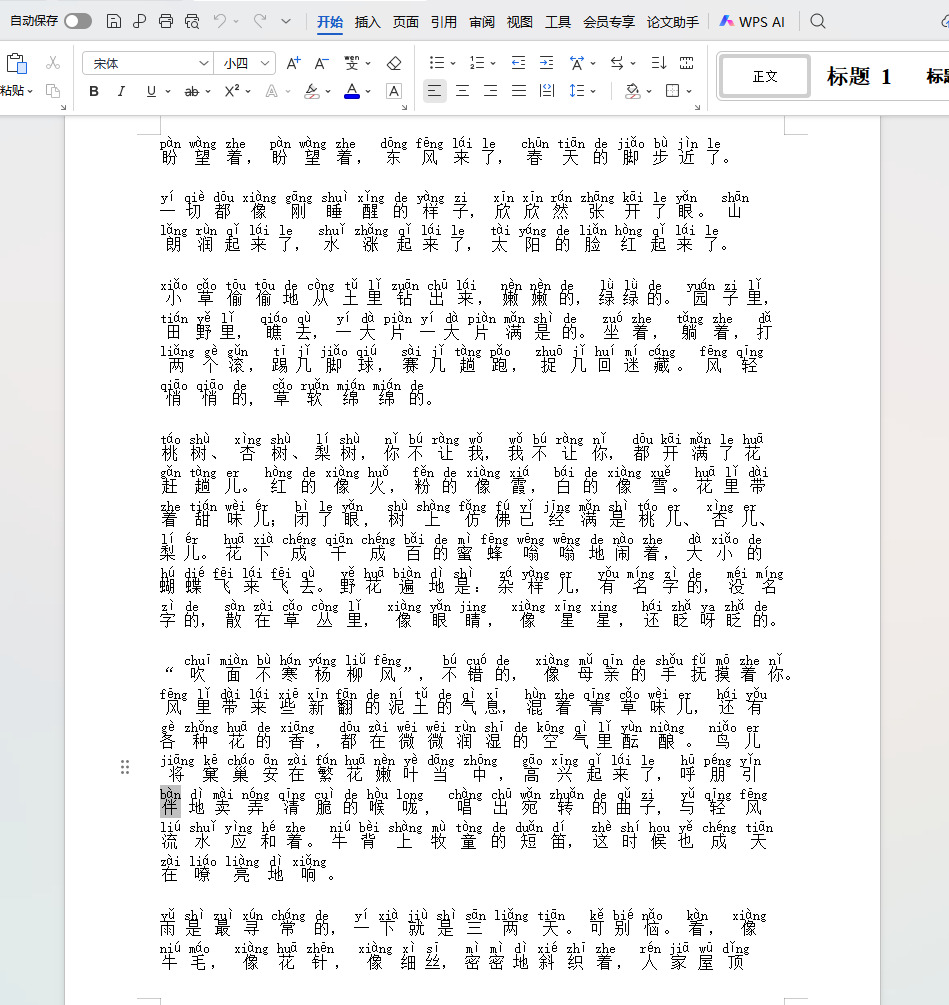The height and width of the screenshot is (1005, 949).
Task: Open the font color dropdown arrow
Action: pyautogui.click(x=368, y=92)
